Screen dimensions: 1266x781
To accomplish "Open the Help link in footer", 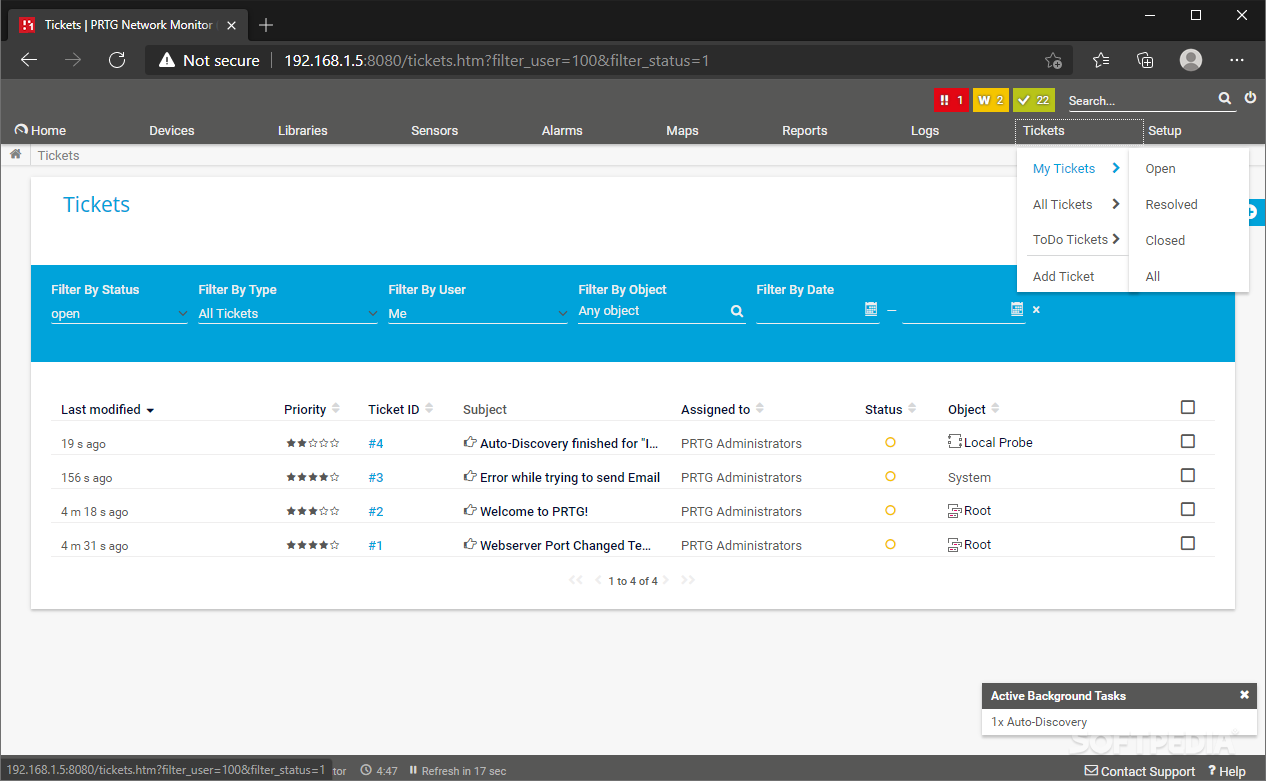I will click(1227, 771).
